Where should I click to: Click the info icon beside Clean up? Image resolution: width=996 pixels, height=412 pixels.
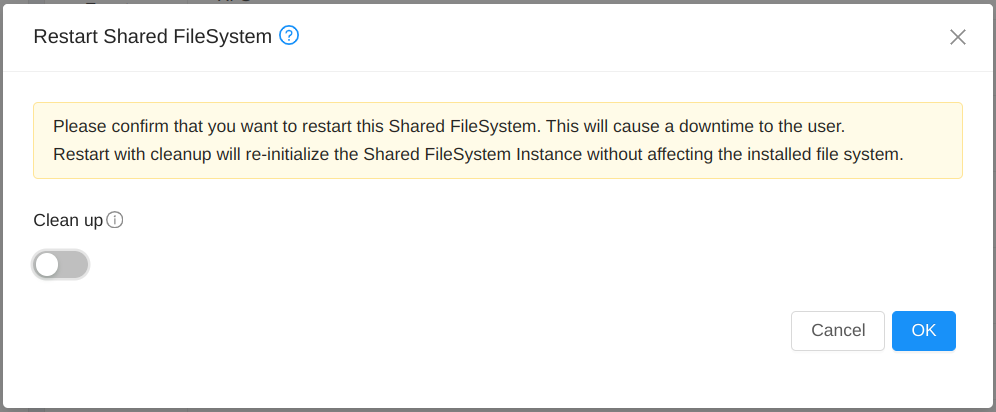(x=115, y=220)
